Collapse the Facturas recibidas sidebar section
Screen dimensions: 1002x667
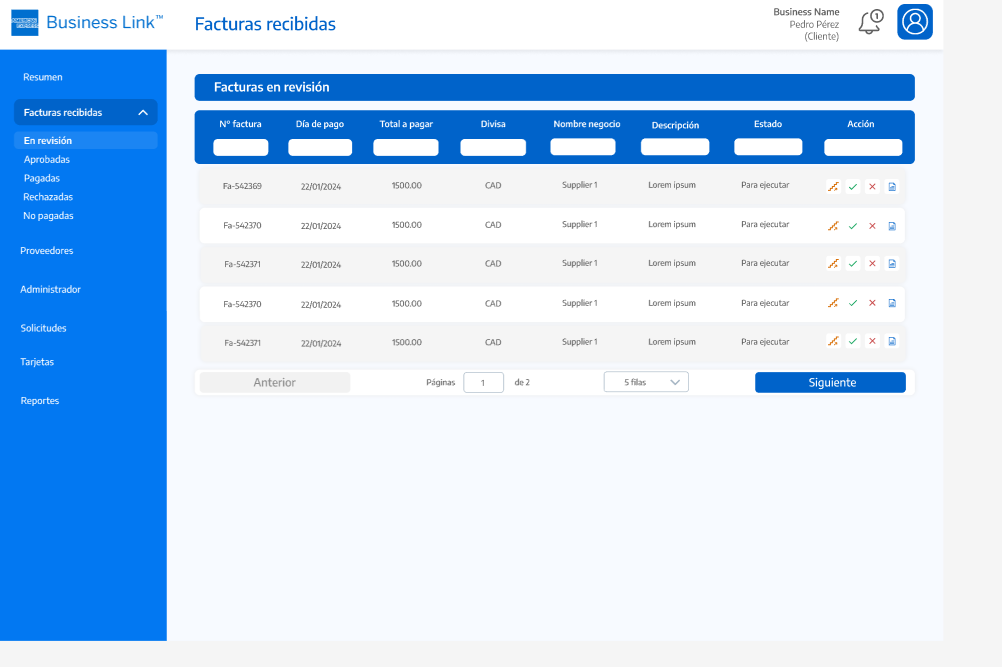pos(143,113)
